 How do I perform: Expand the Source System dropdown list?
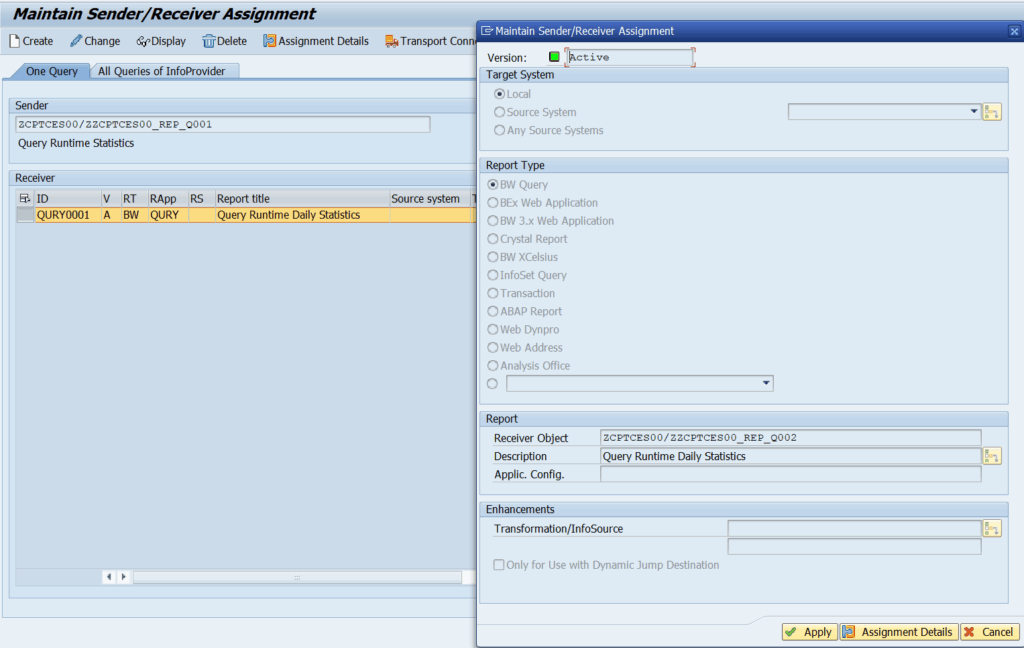pos(974,112)
